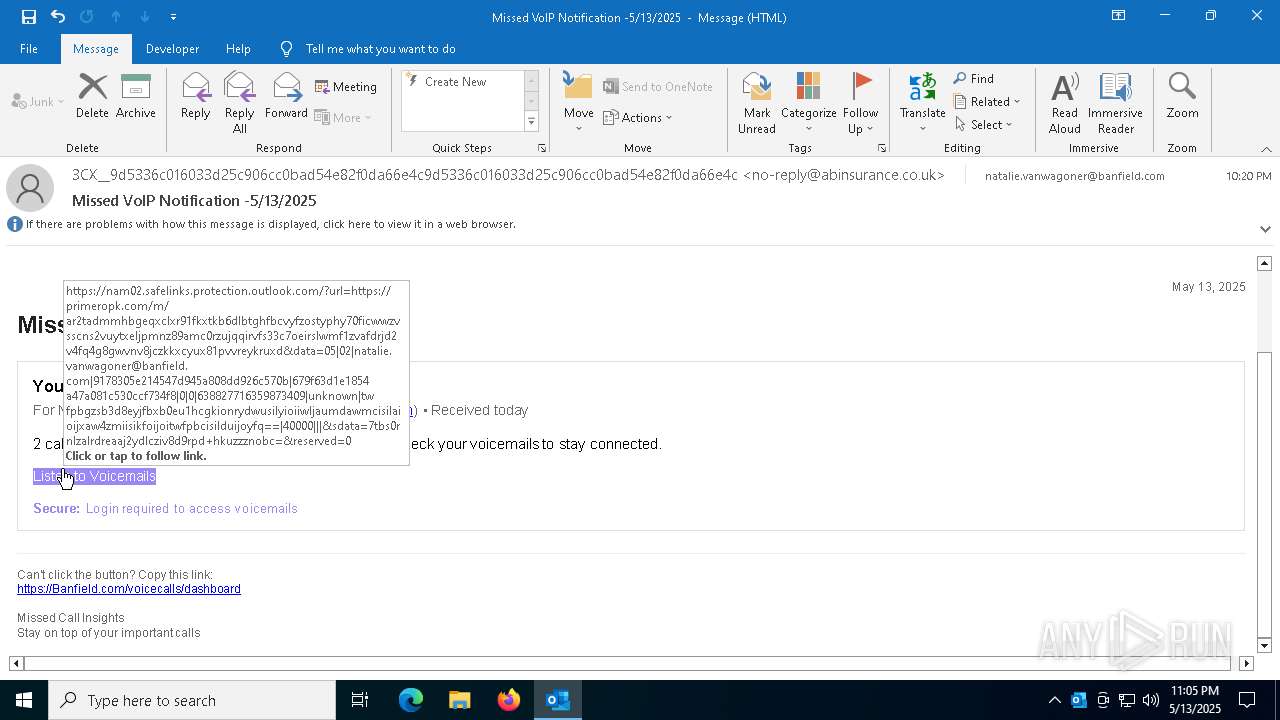This screenshot has height=720, width=1280.
Task: Open the Quick Access Toolbar customize arrow
Action: coord(173,17)
